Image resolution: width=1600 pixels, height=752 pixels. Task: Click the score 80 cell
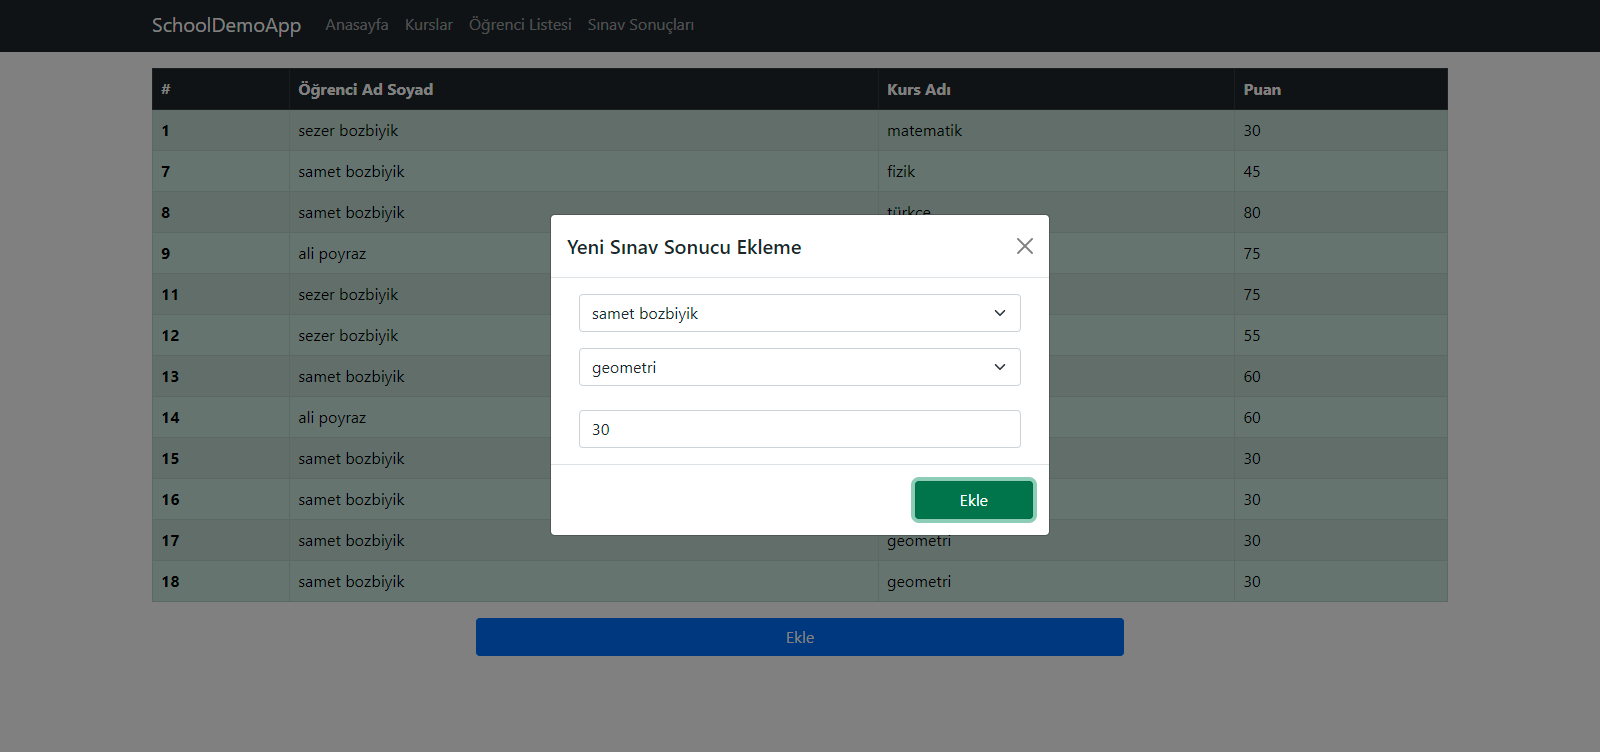[x=1340, y=213]
